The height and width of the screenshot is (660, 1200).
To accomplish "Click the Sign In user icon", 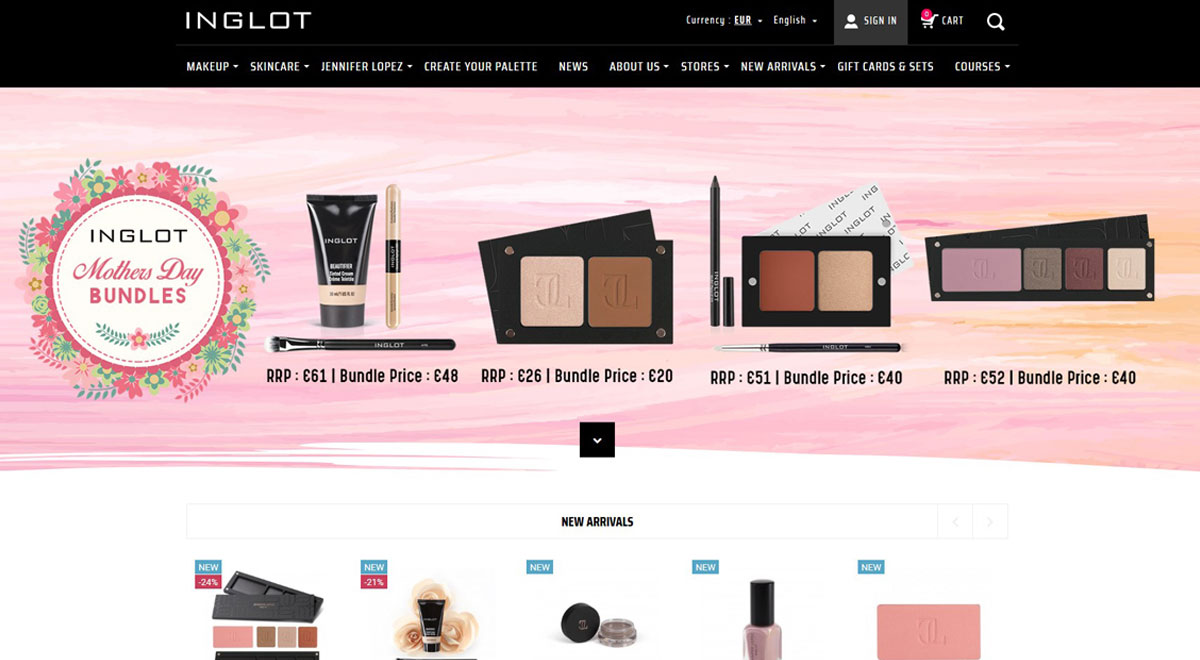I will pos(851,21).
